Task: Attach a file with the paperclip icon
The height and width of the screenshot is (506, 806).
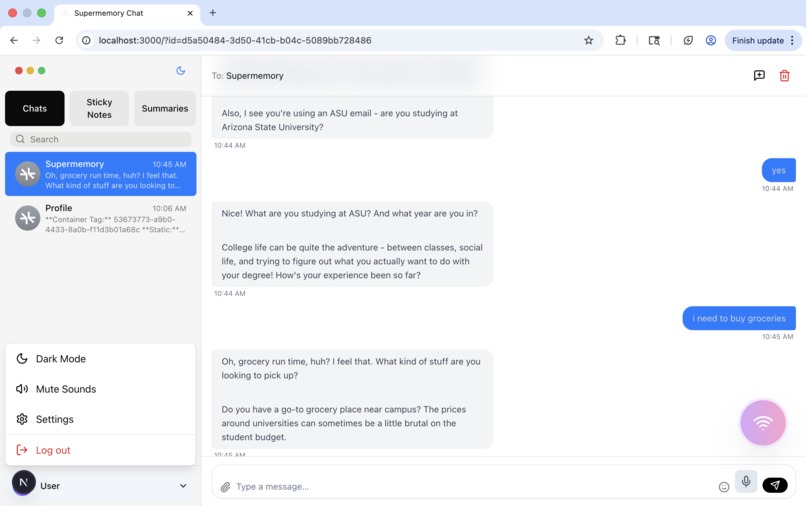Action: click(225, 486)
